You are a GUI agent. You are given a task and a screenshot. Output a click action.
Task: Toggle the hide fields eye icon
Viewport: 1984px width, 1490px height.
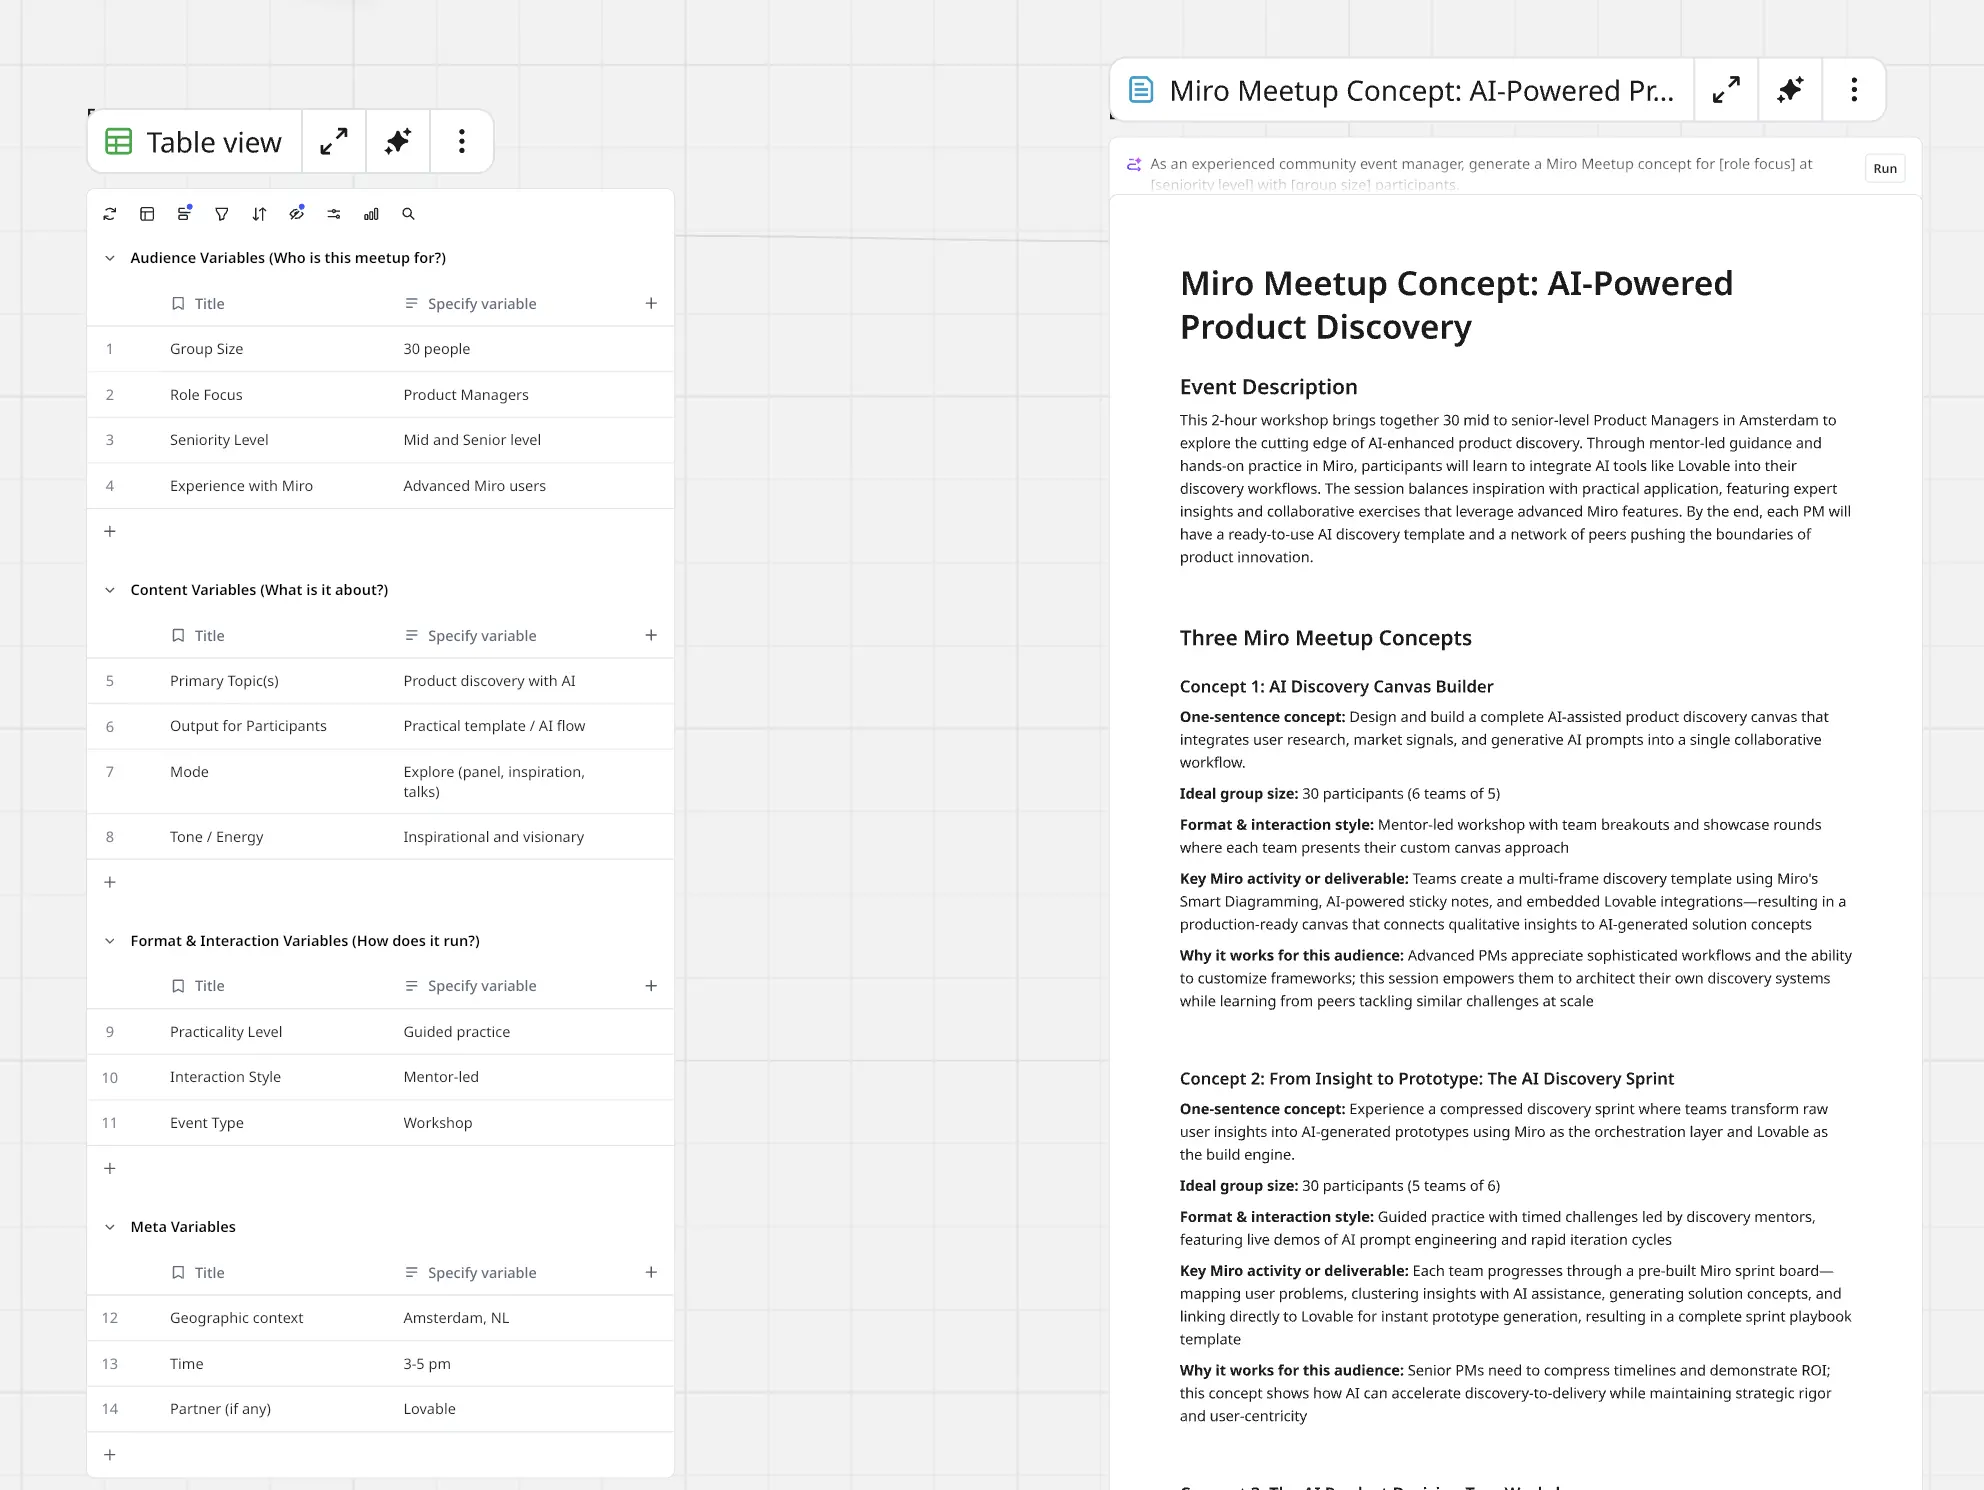pos(296,214)
